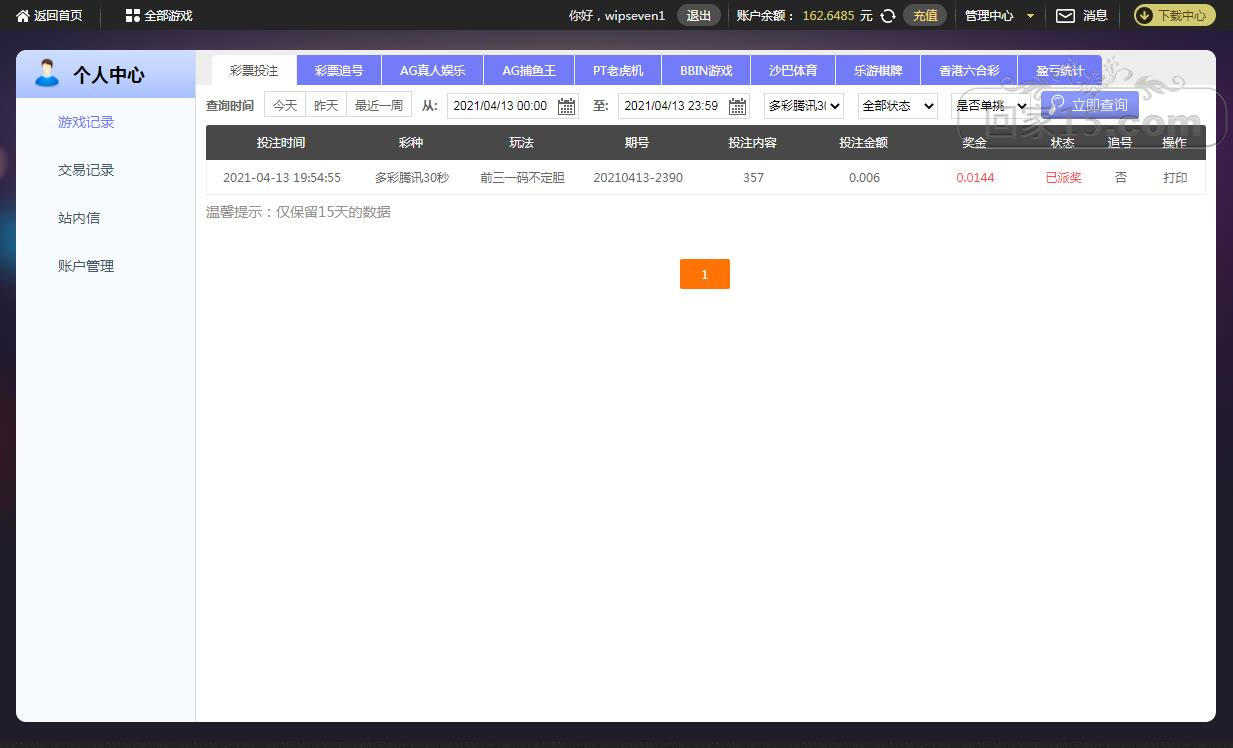
Task: Click the balance value 162.6485
Action: pos(828,16)
